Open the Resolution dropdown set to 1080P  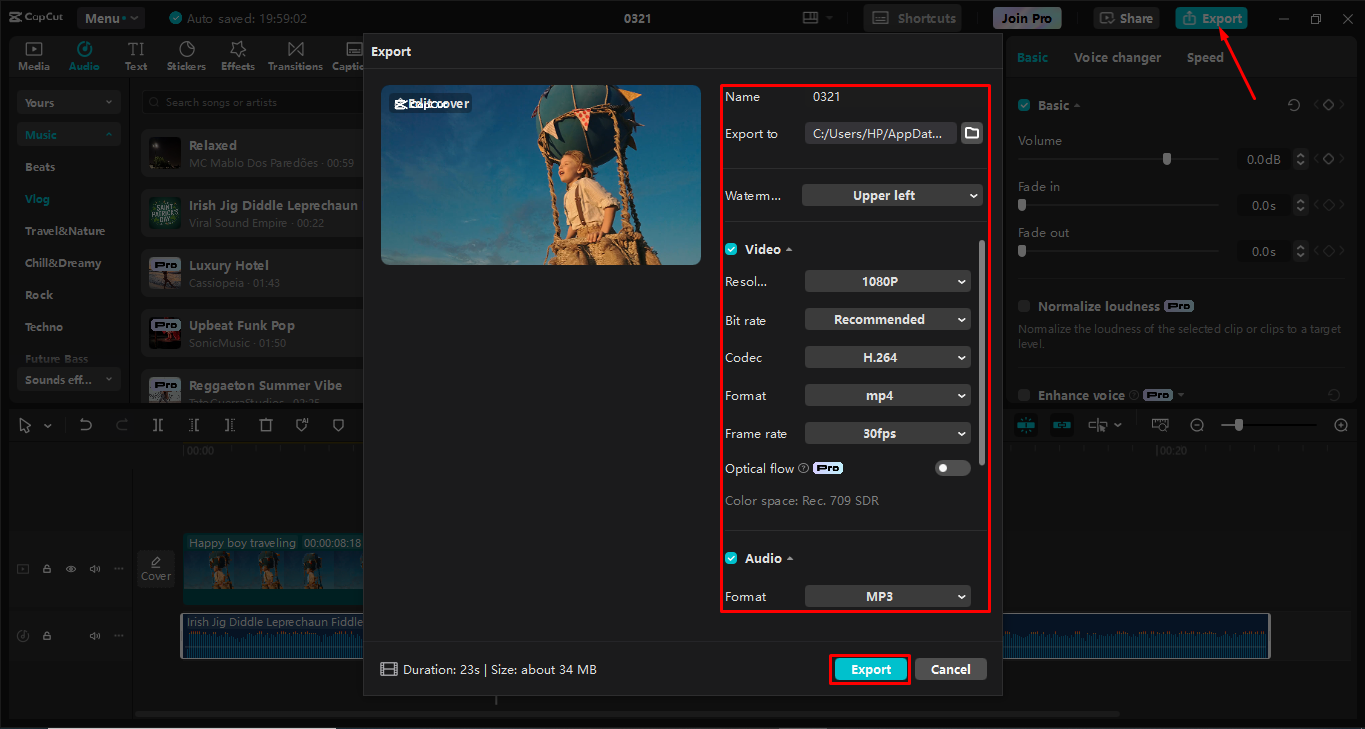click(x=886, y=281)
